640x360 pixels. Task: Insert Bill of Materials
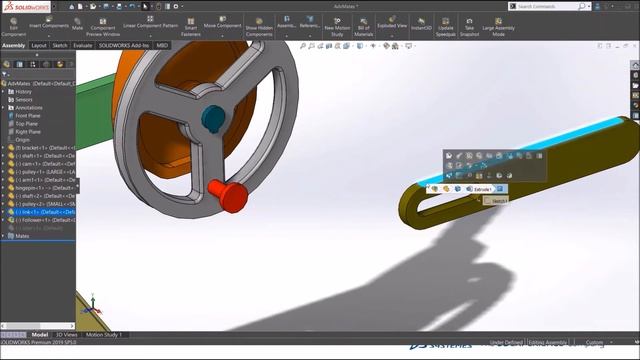363,27
